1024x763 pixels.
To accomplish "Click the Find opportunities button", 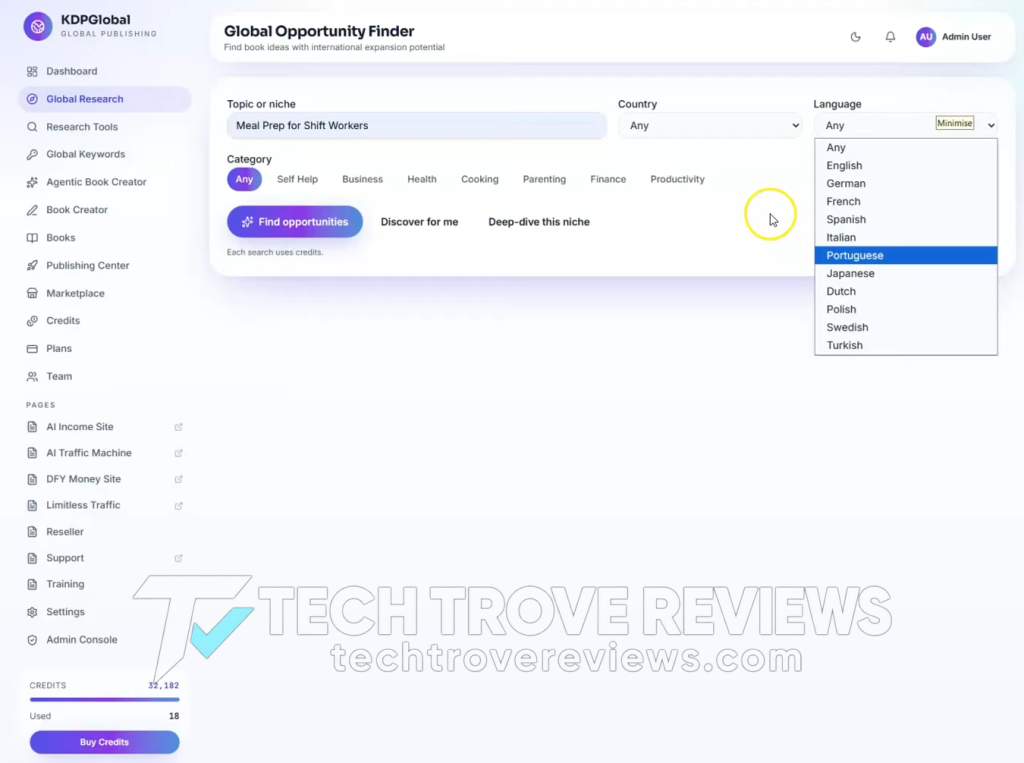I will (x=295, y=222).
